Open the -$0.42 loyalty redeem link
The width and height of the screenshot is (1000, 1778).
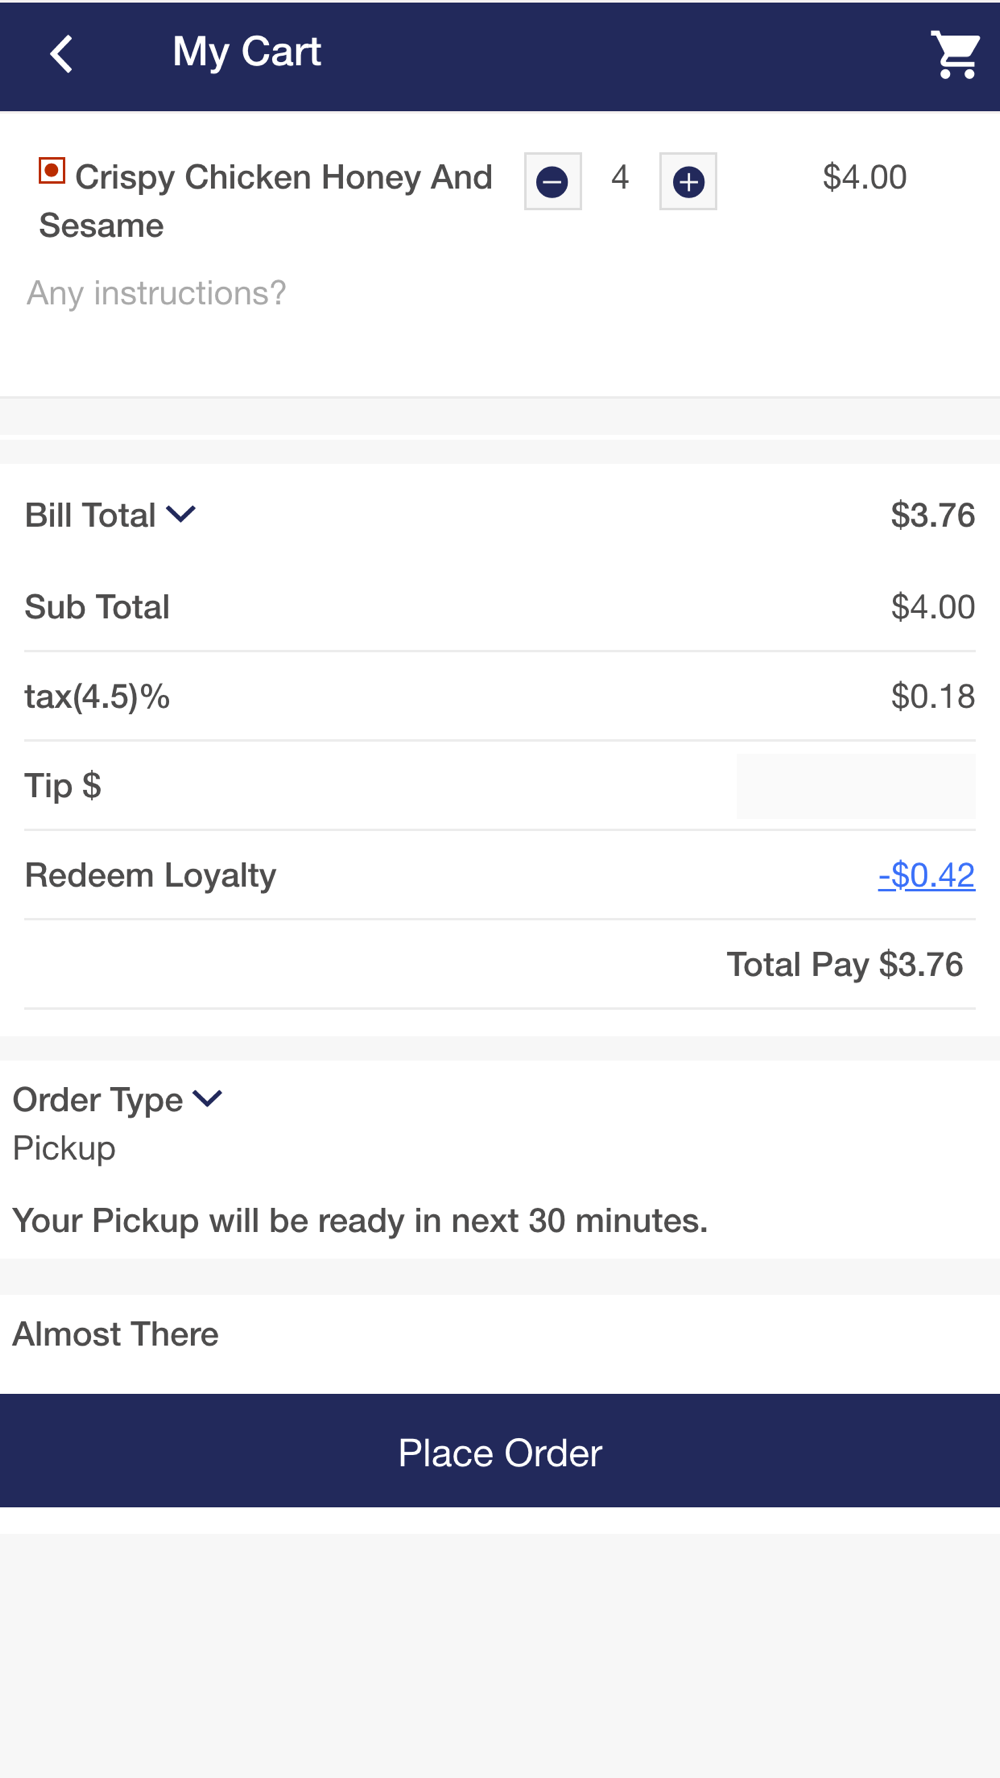pos(926,875)
